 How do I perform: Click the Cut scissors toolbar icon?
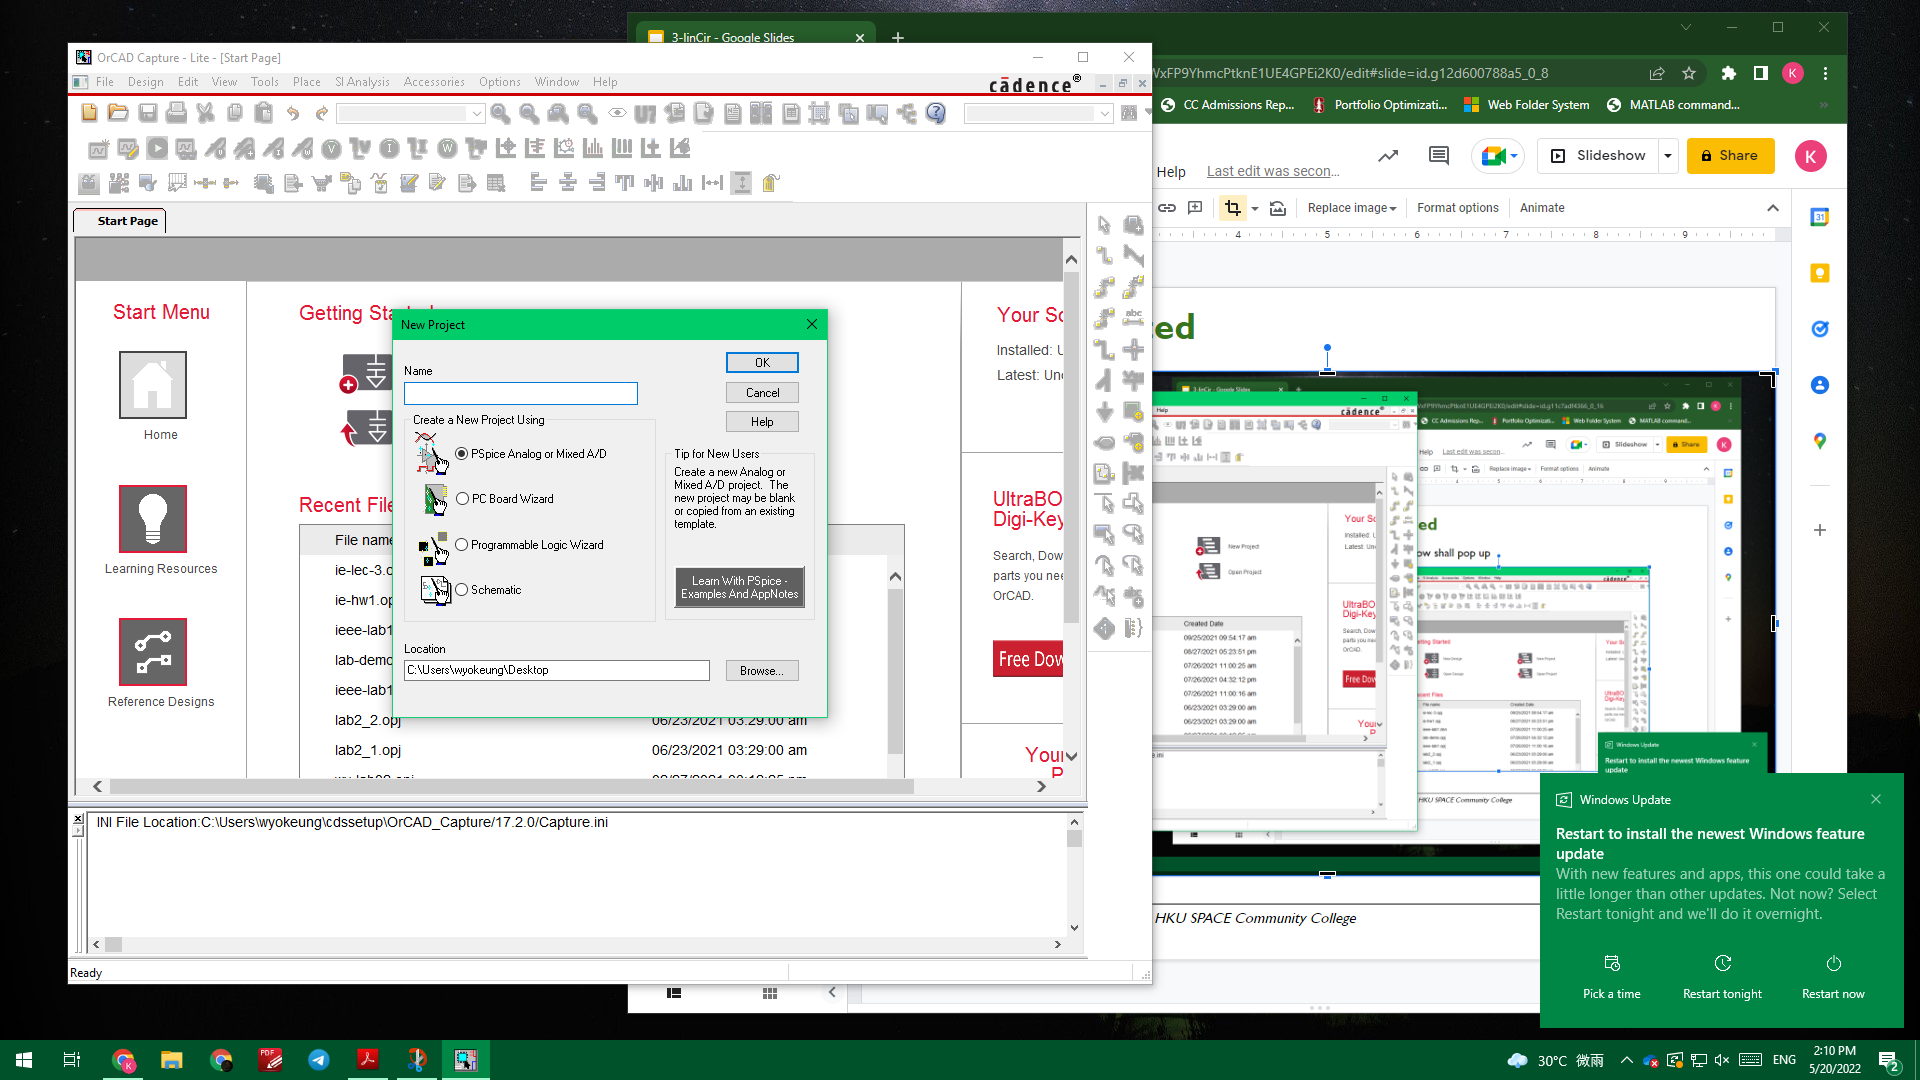click(x=205, y=113)
